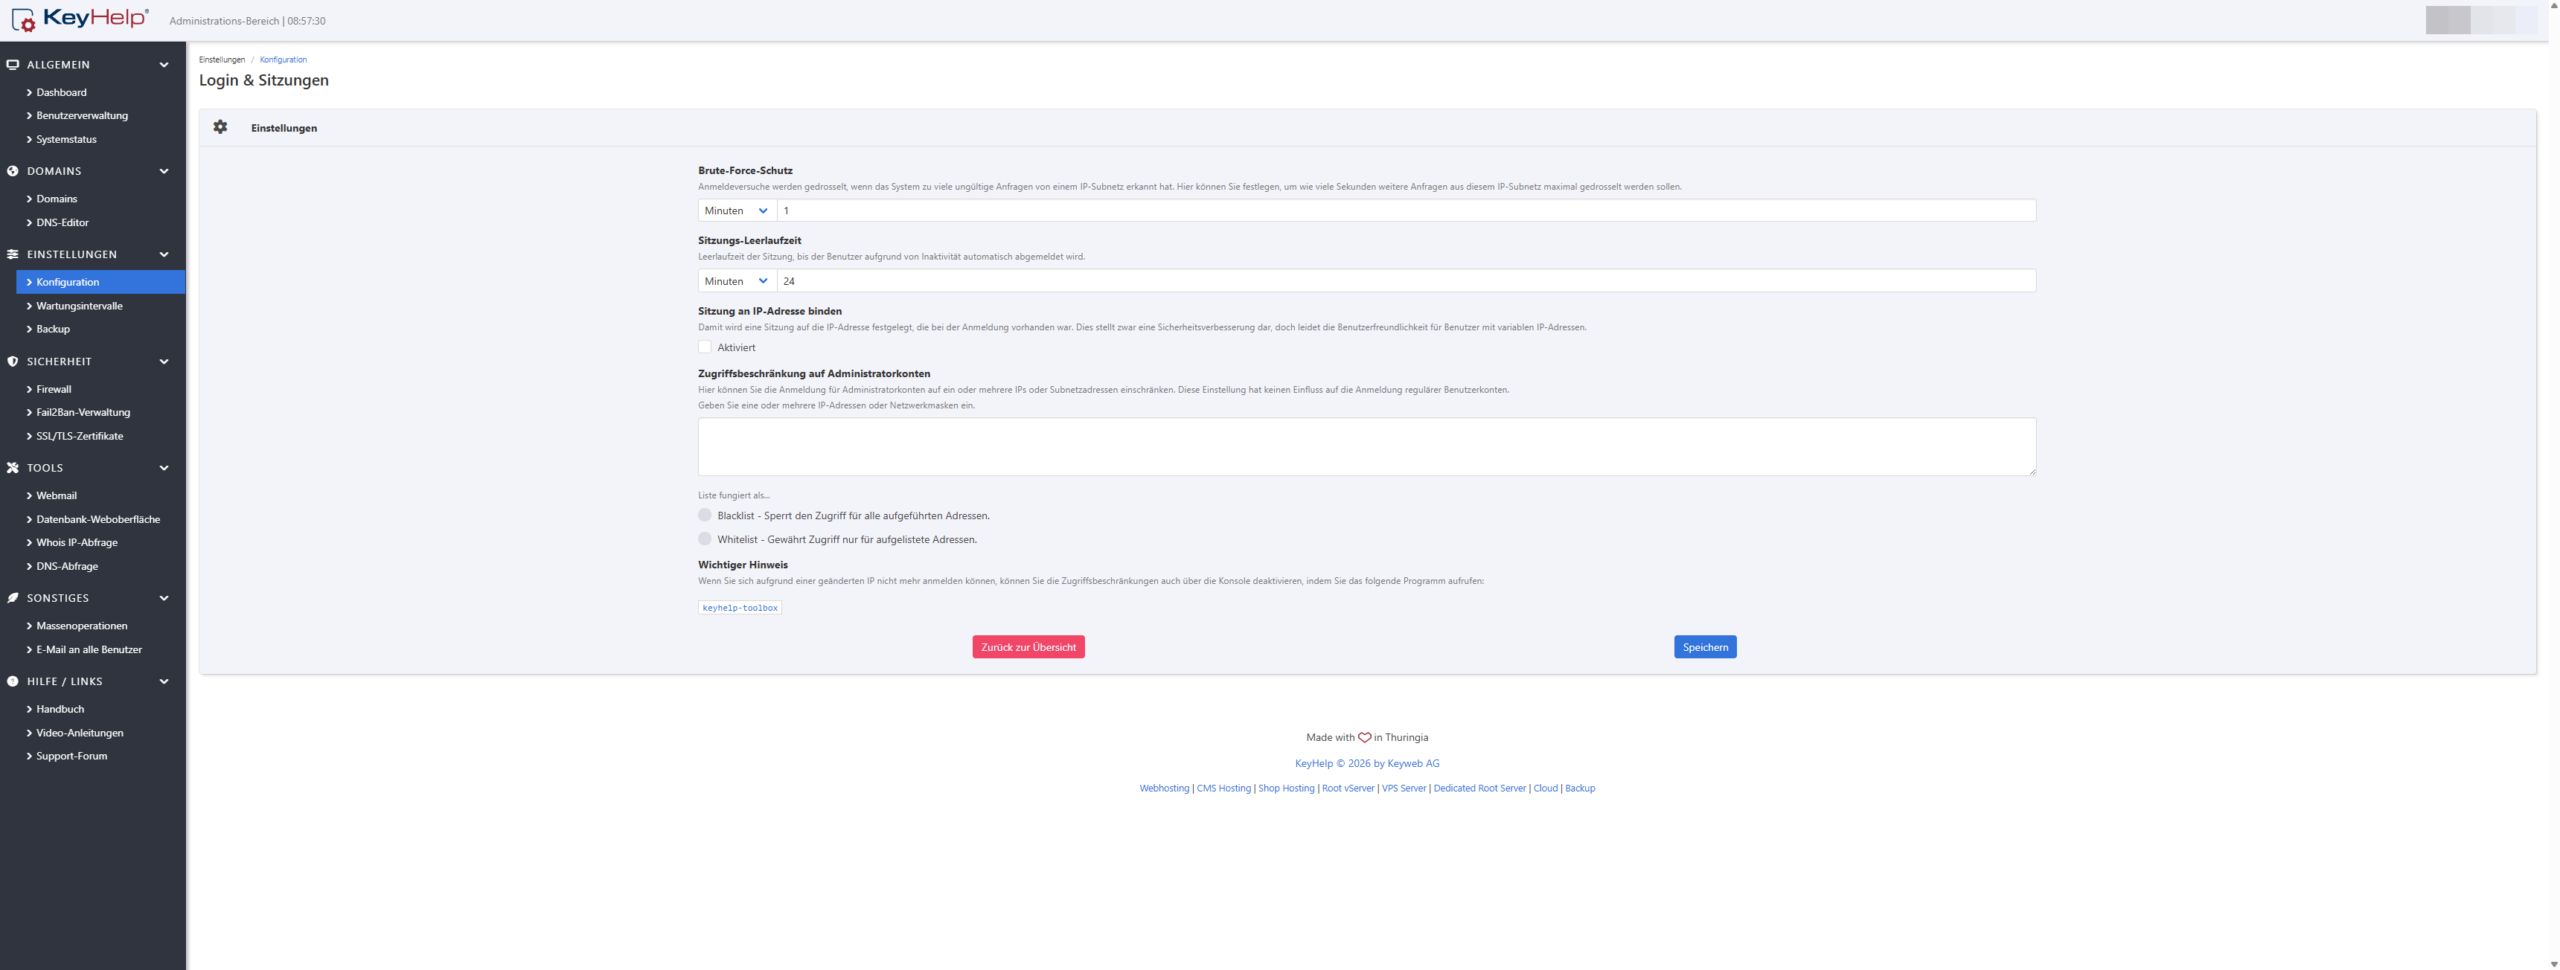
Task: Click Zurück zur Übersicht button
Action: [x=1028, y=647]
